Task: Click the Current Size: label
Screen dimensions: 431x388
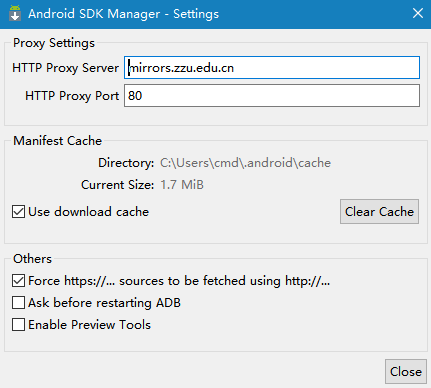Action: click(x=117, y=185)
